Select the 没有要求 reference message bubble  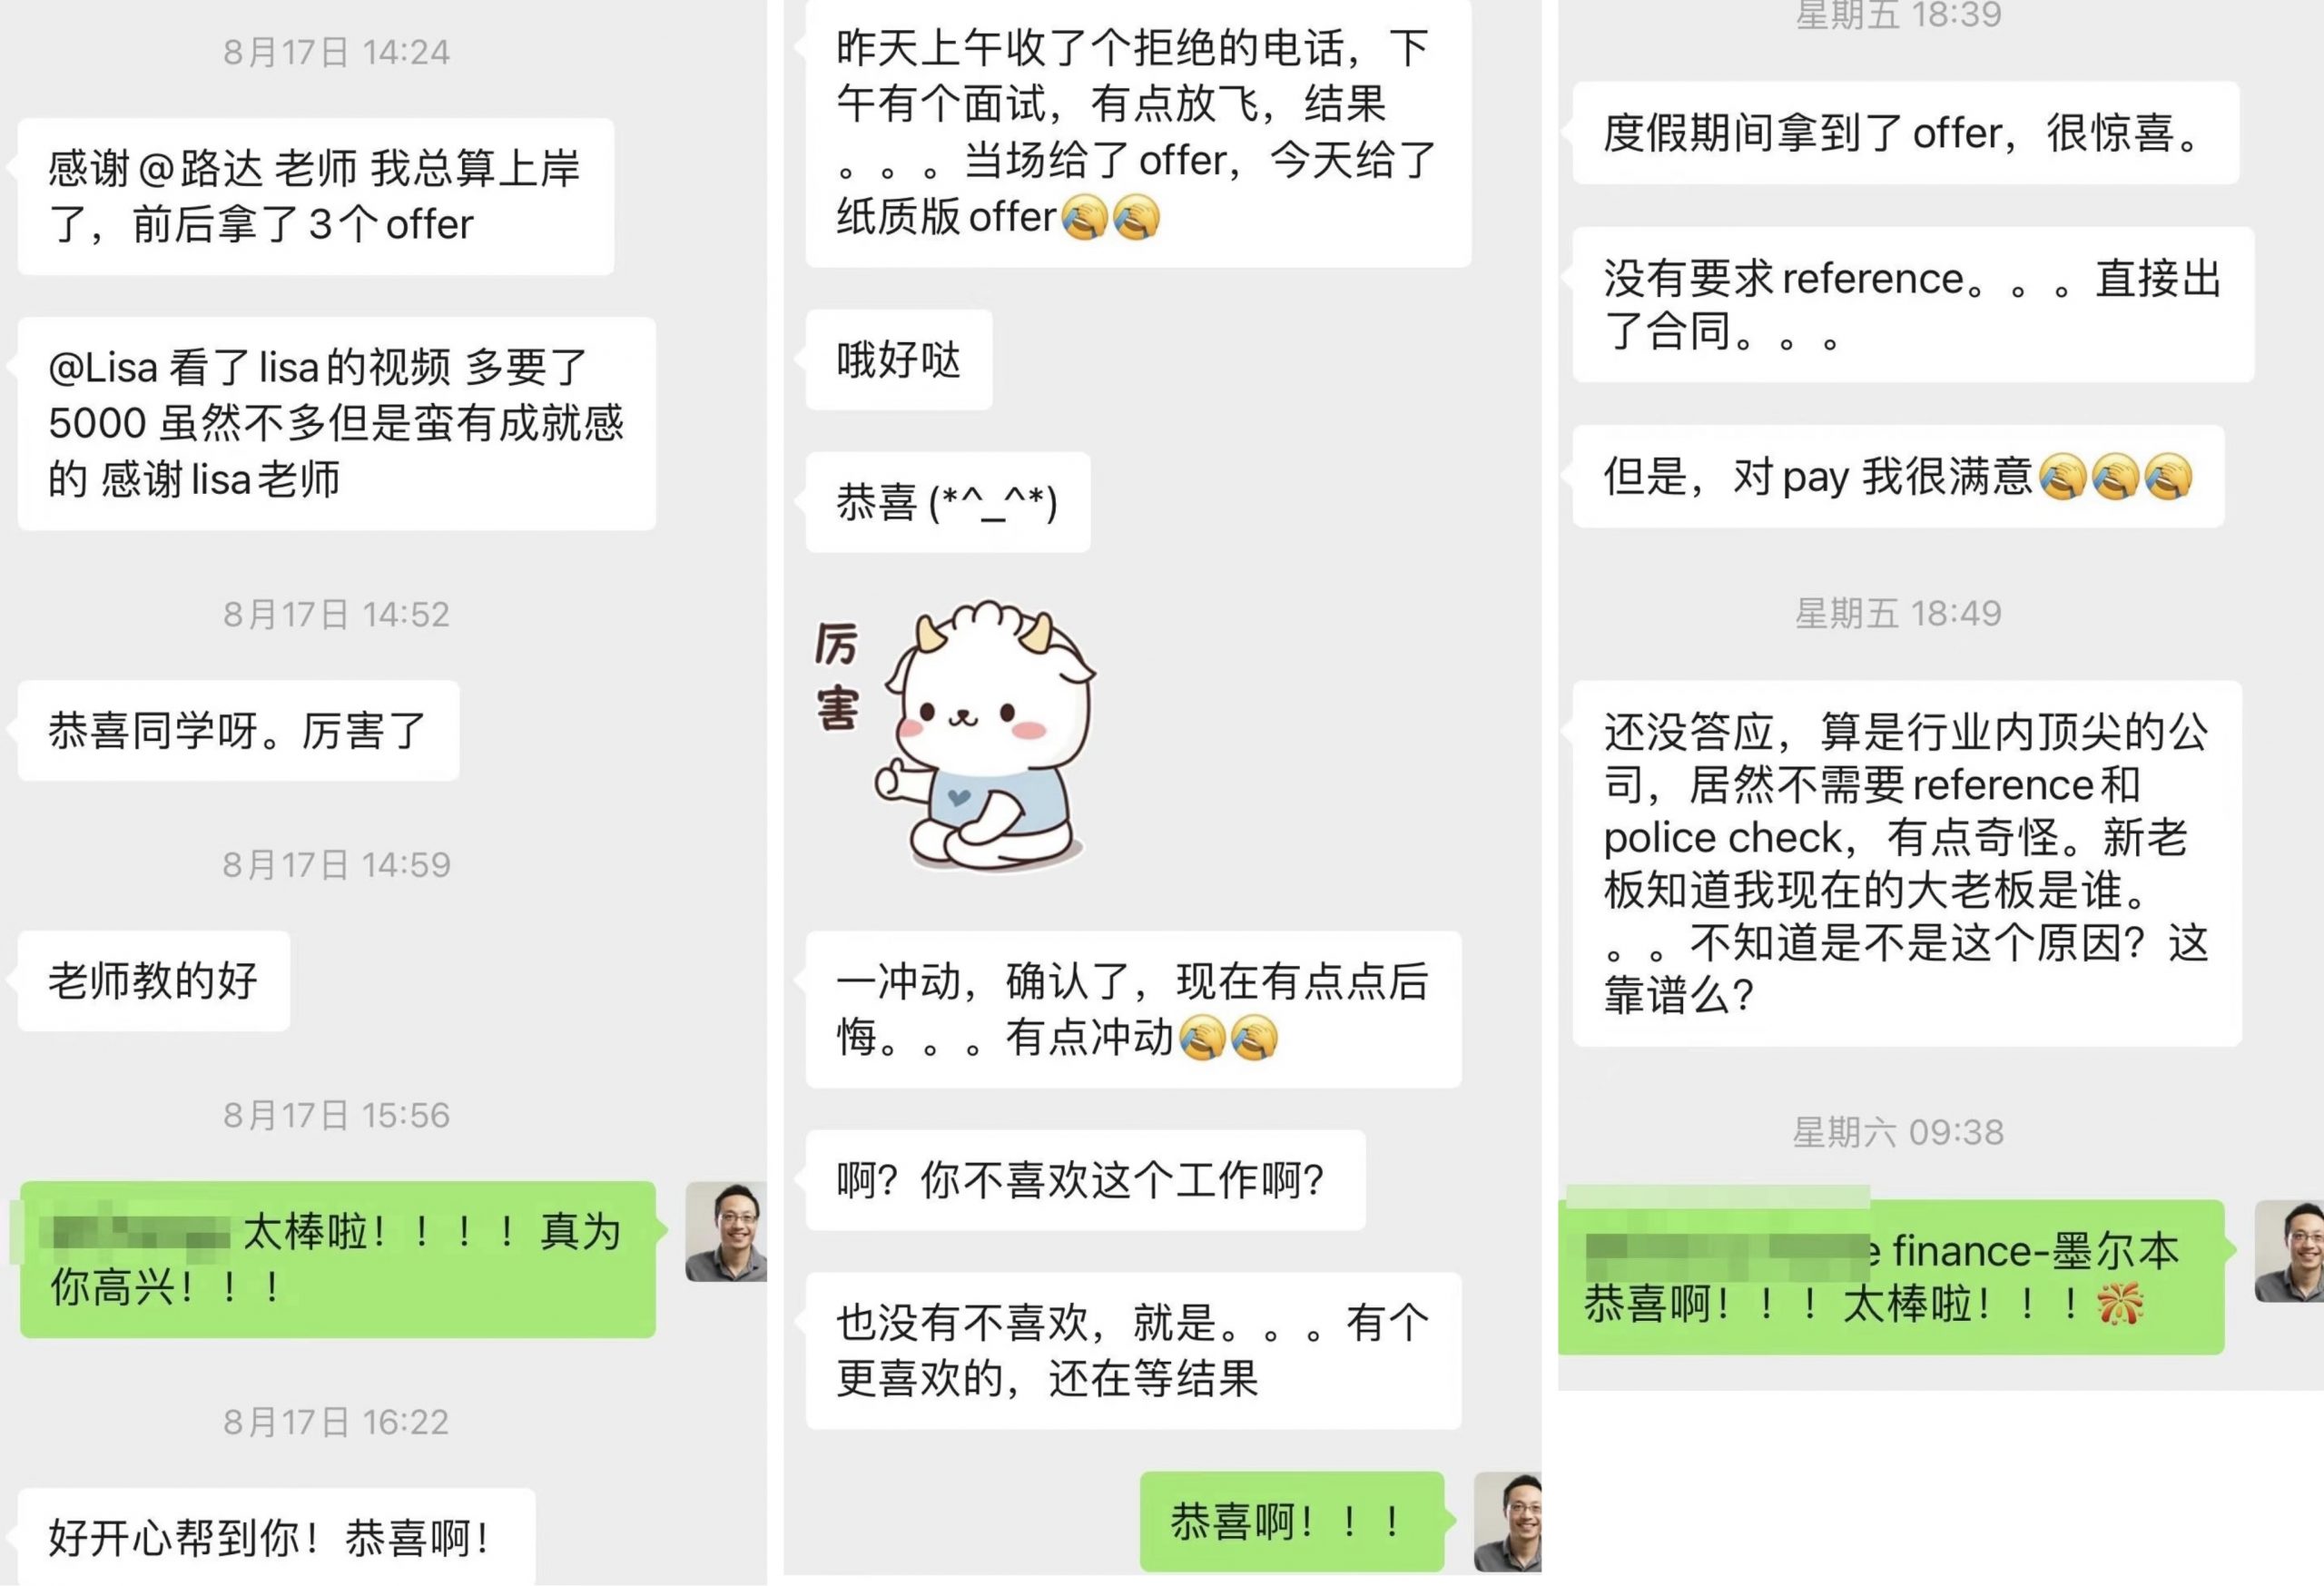[1913, 304]
